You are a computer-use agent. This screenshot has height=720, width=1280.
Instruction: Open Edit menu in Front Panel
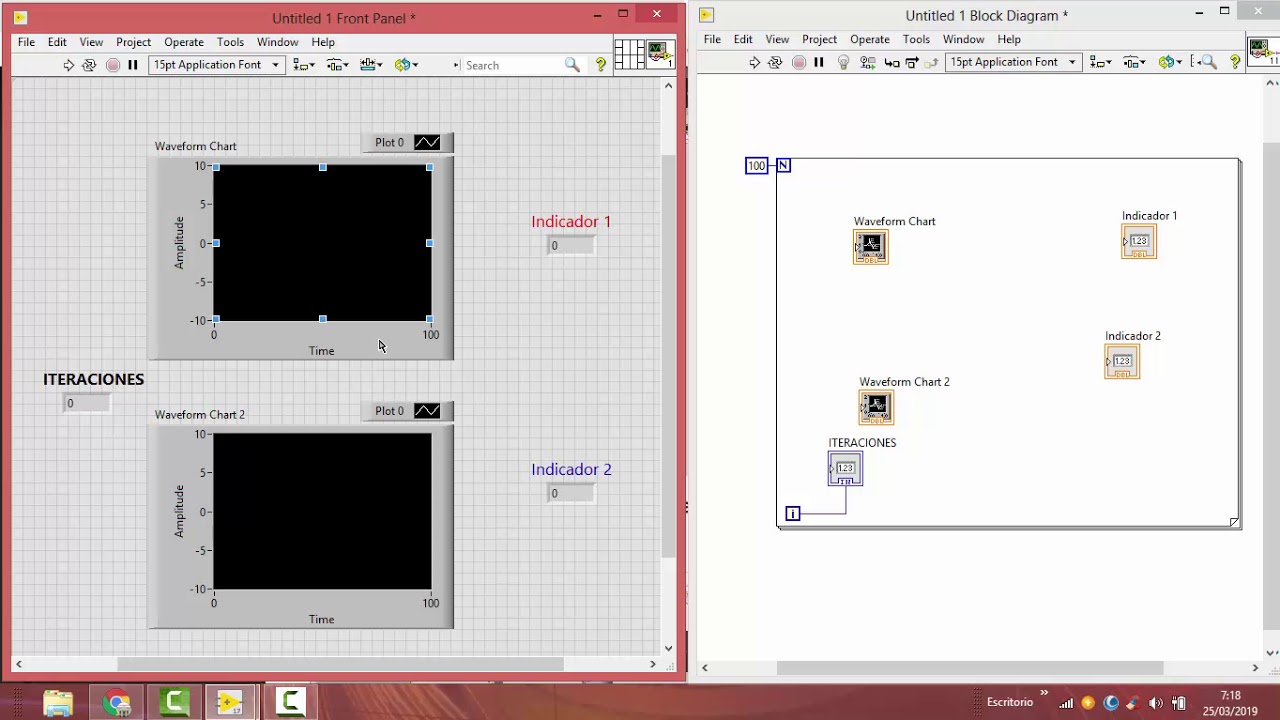point(57,42)
